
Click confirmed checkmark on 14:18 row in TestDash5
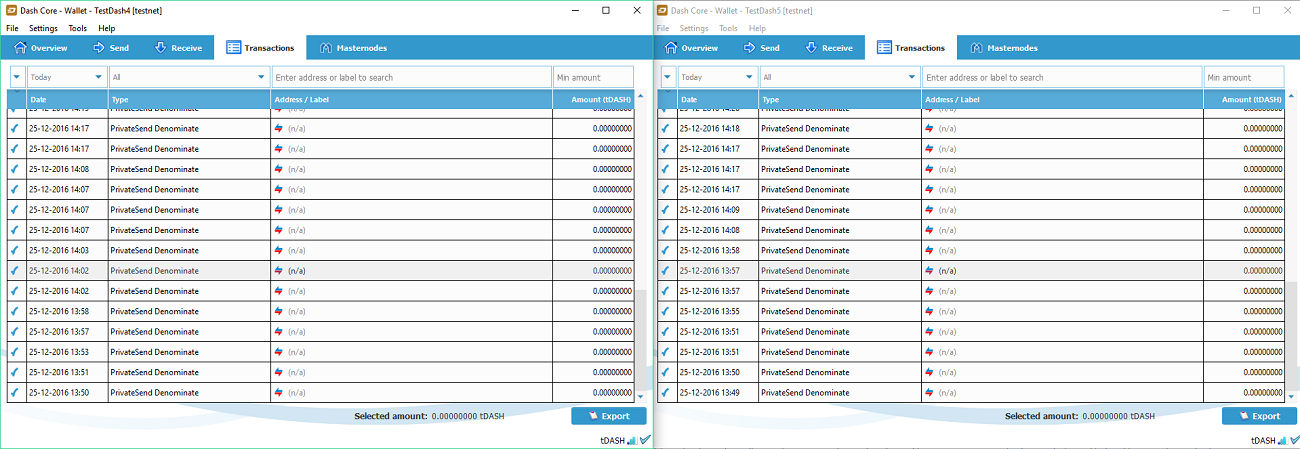coord(664,128)
